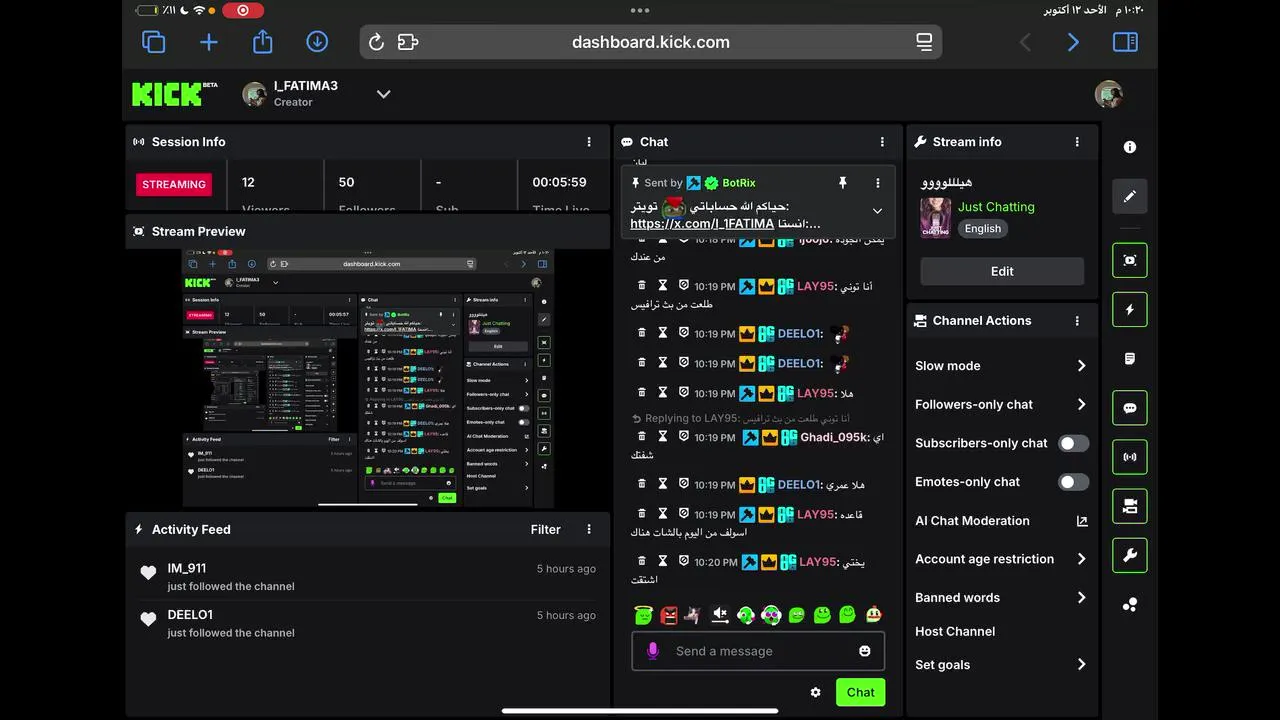Open the I_FATIMA3 account dropdown arrow
Screen dimensions: 1280x720
pos(383,94)
